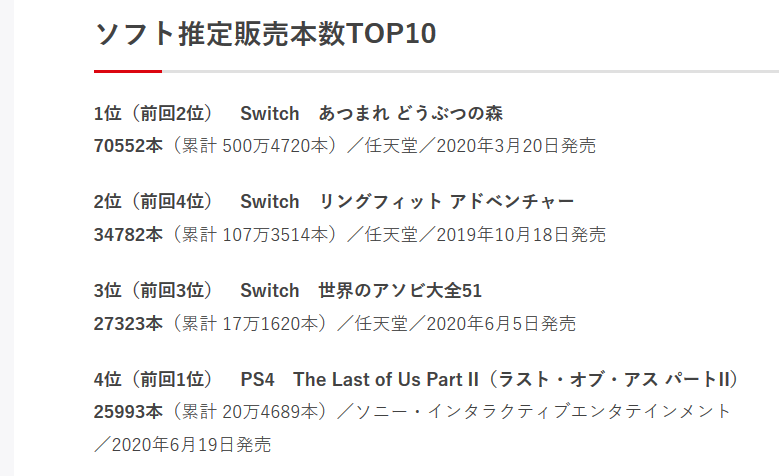Click the 25993本 sales figure

(128, 412)
